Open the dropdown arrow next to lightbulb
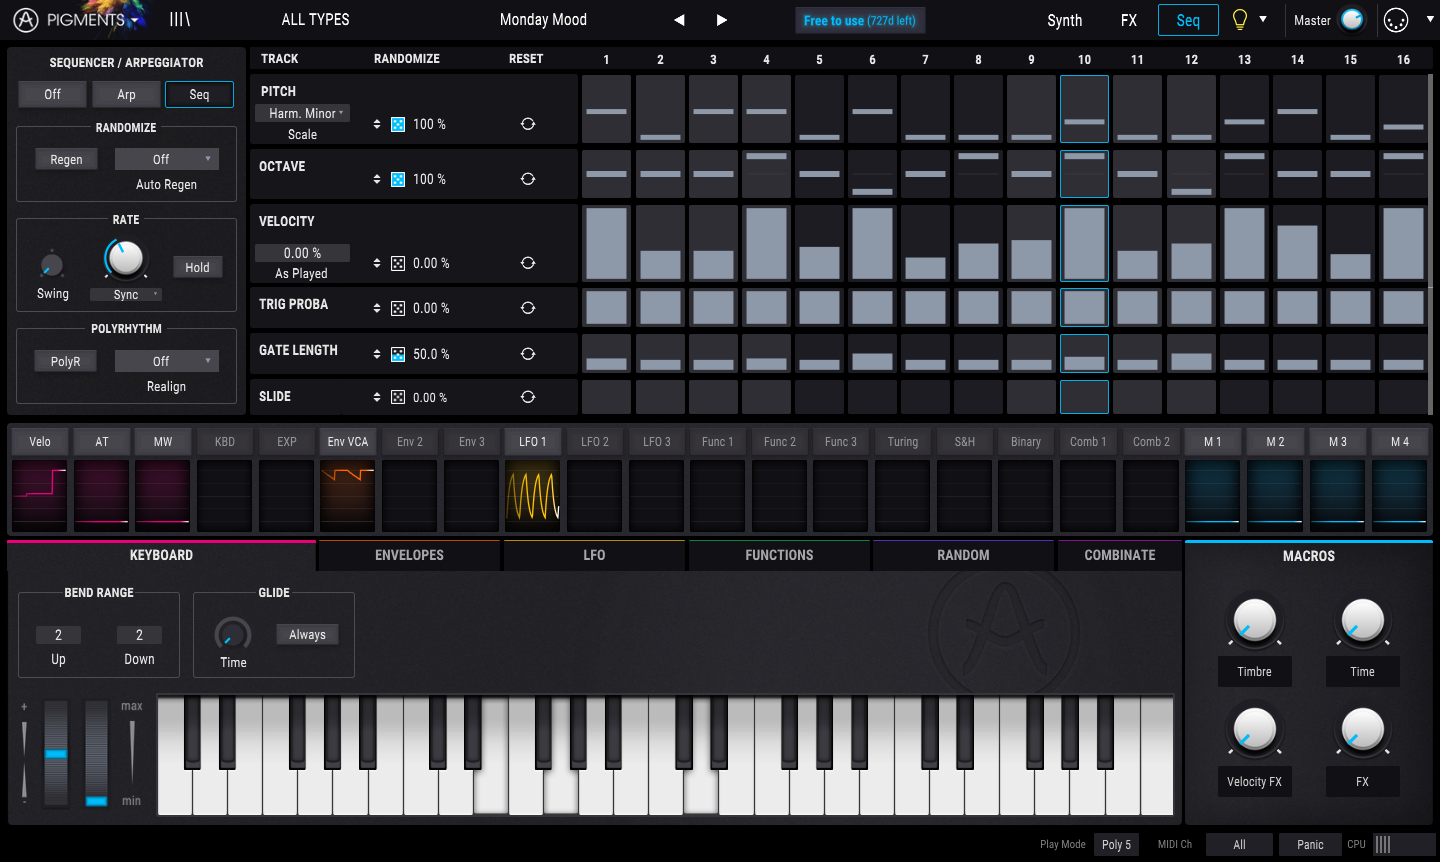The image size is (1440, 862). 1263,19
